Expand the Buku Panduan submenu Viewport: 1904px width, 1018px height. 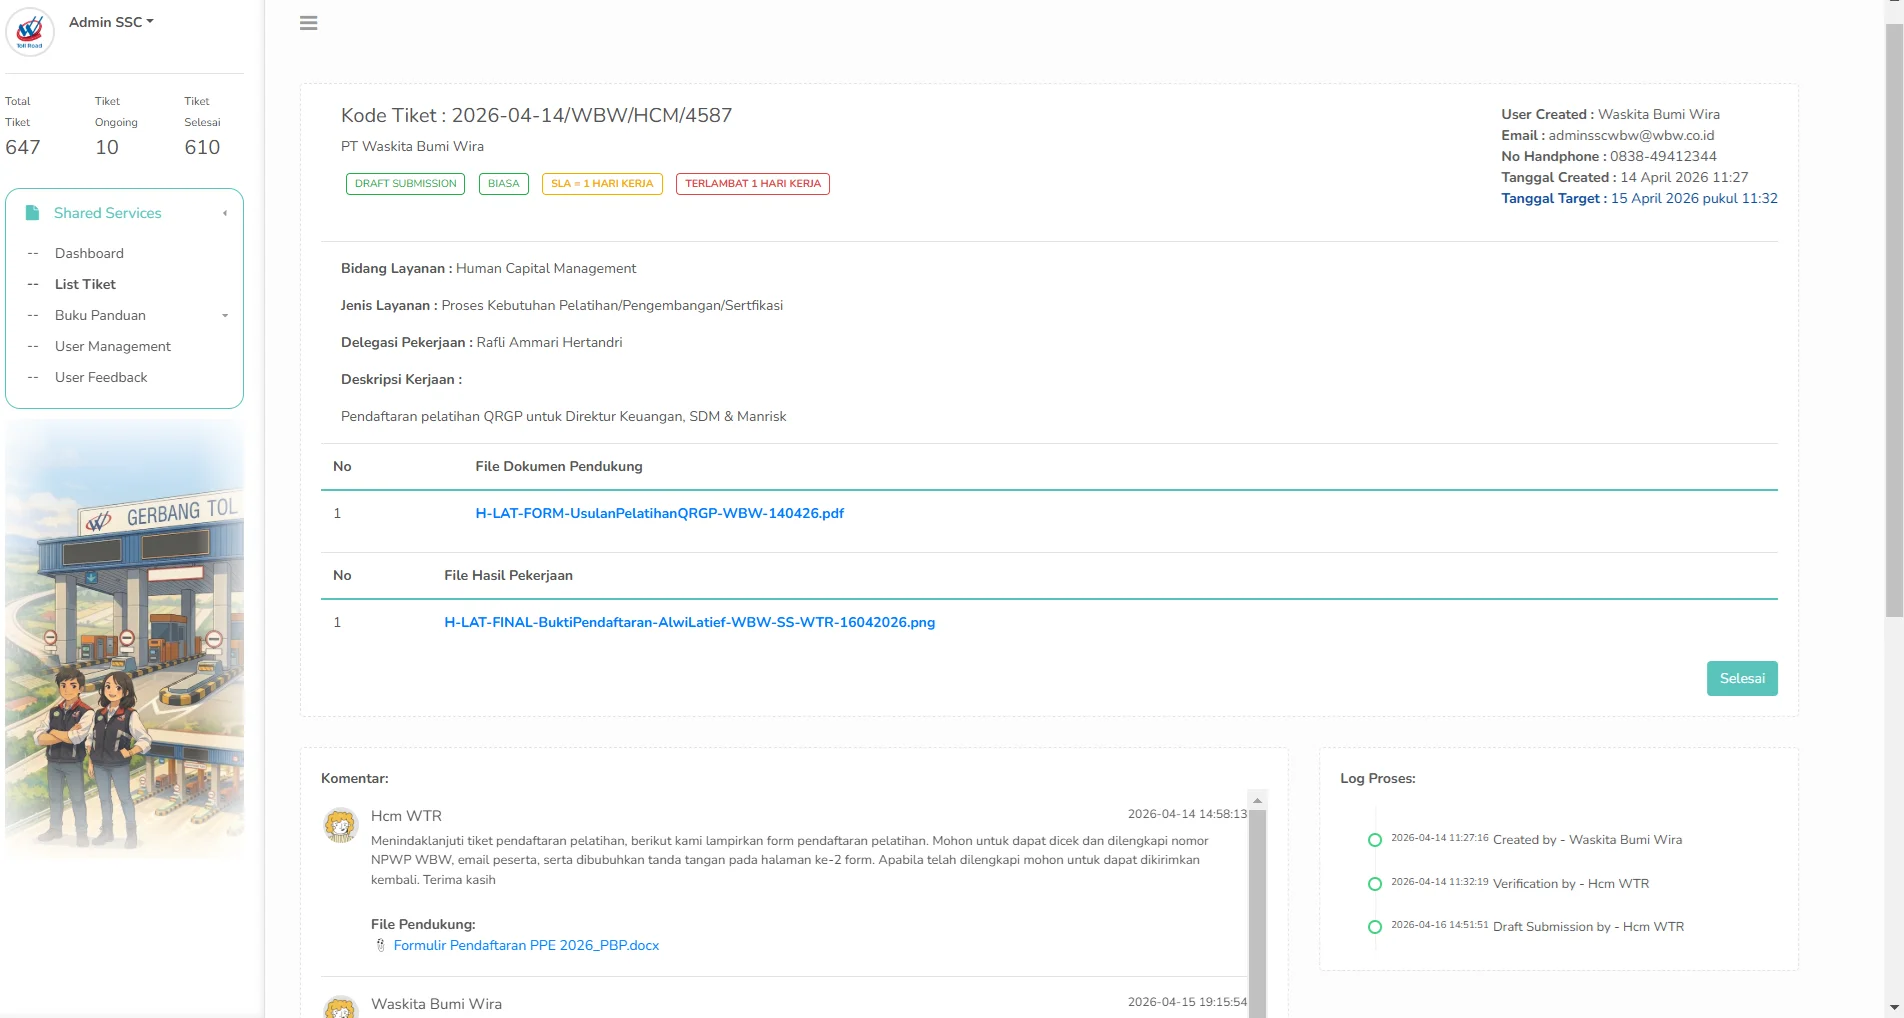[x=225, y=315]
